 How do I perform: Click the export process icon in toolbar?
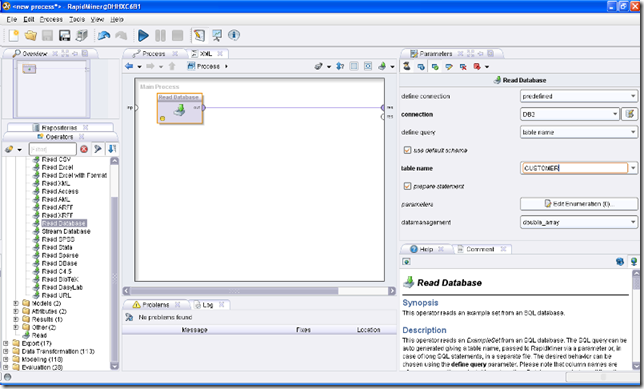[382, 66]
